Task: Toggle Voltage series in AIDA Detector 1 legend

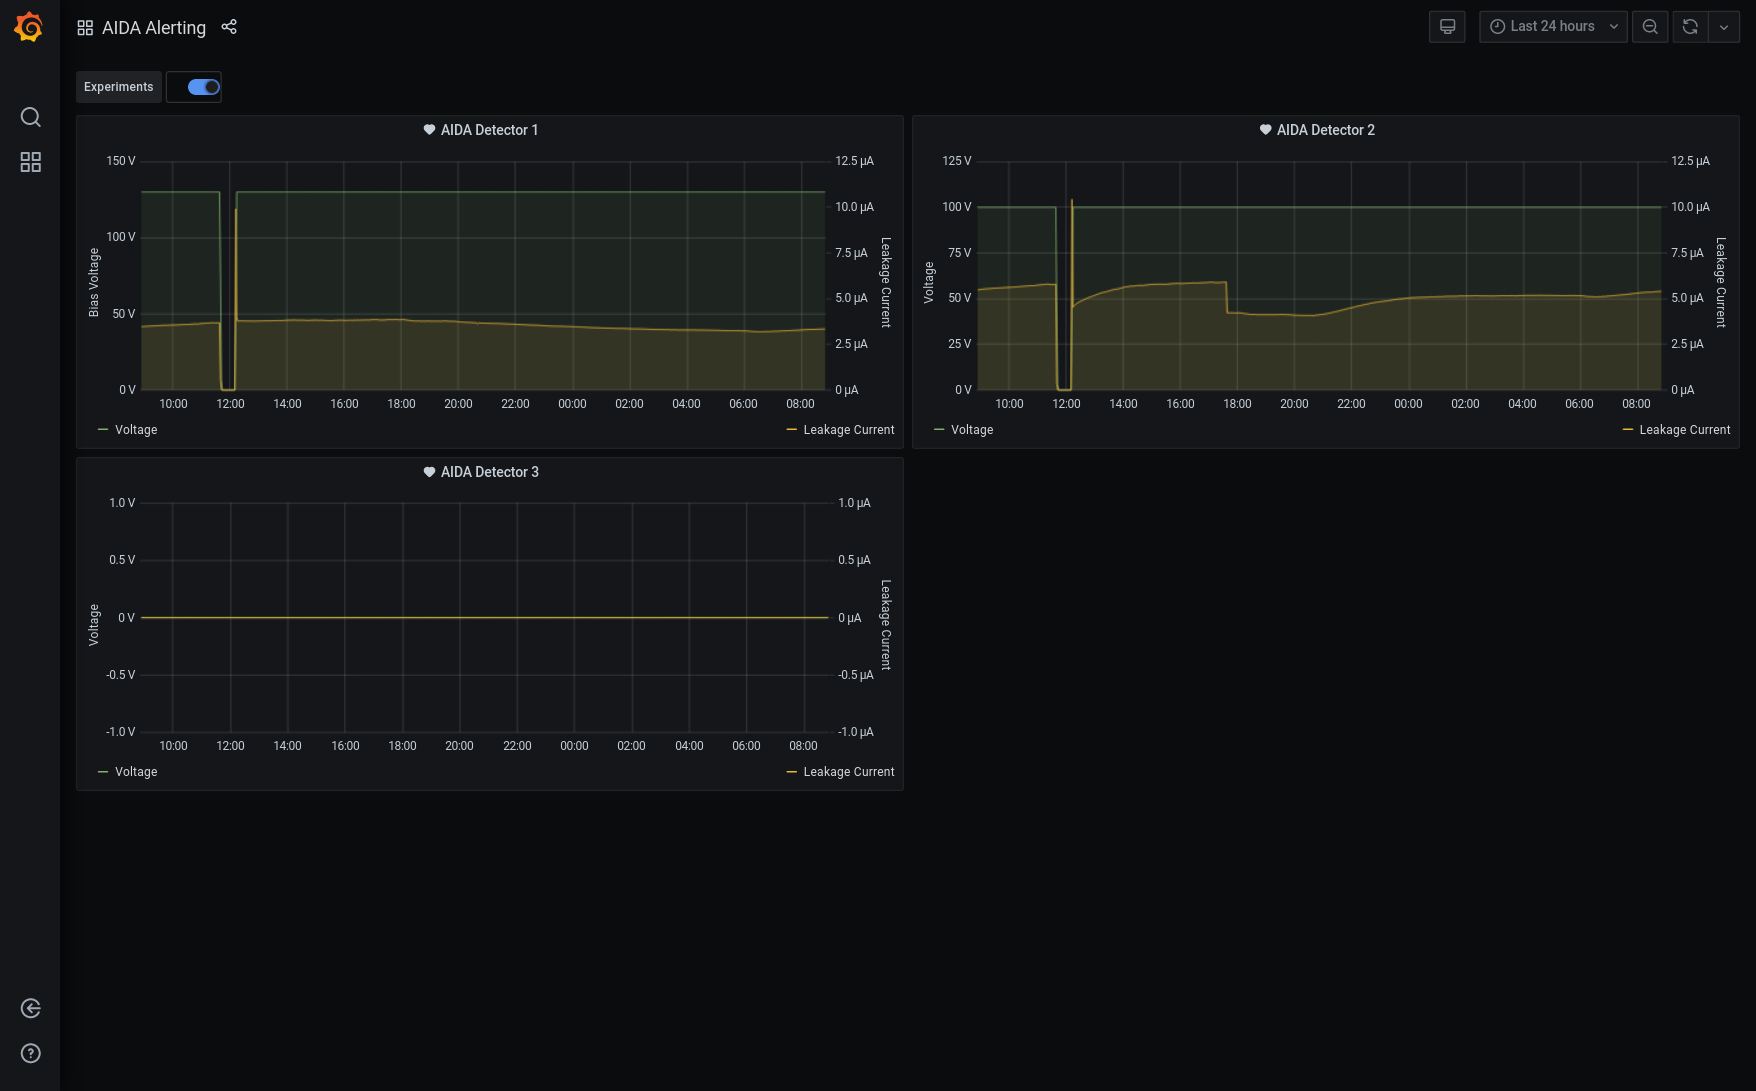Action: [136, 430]
